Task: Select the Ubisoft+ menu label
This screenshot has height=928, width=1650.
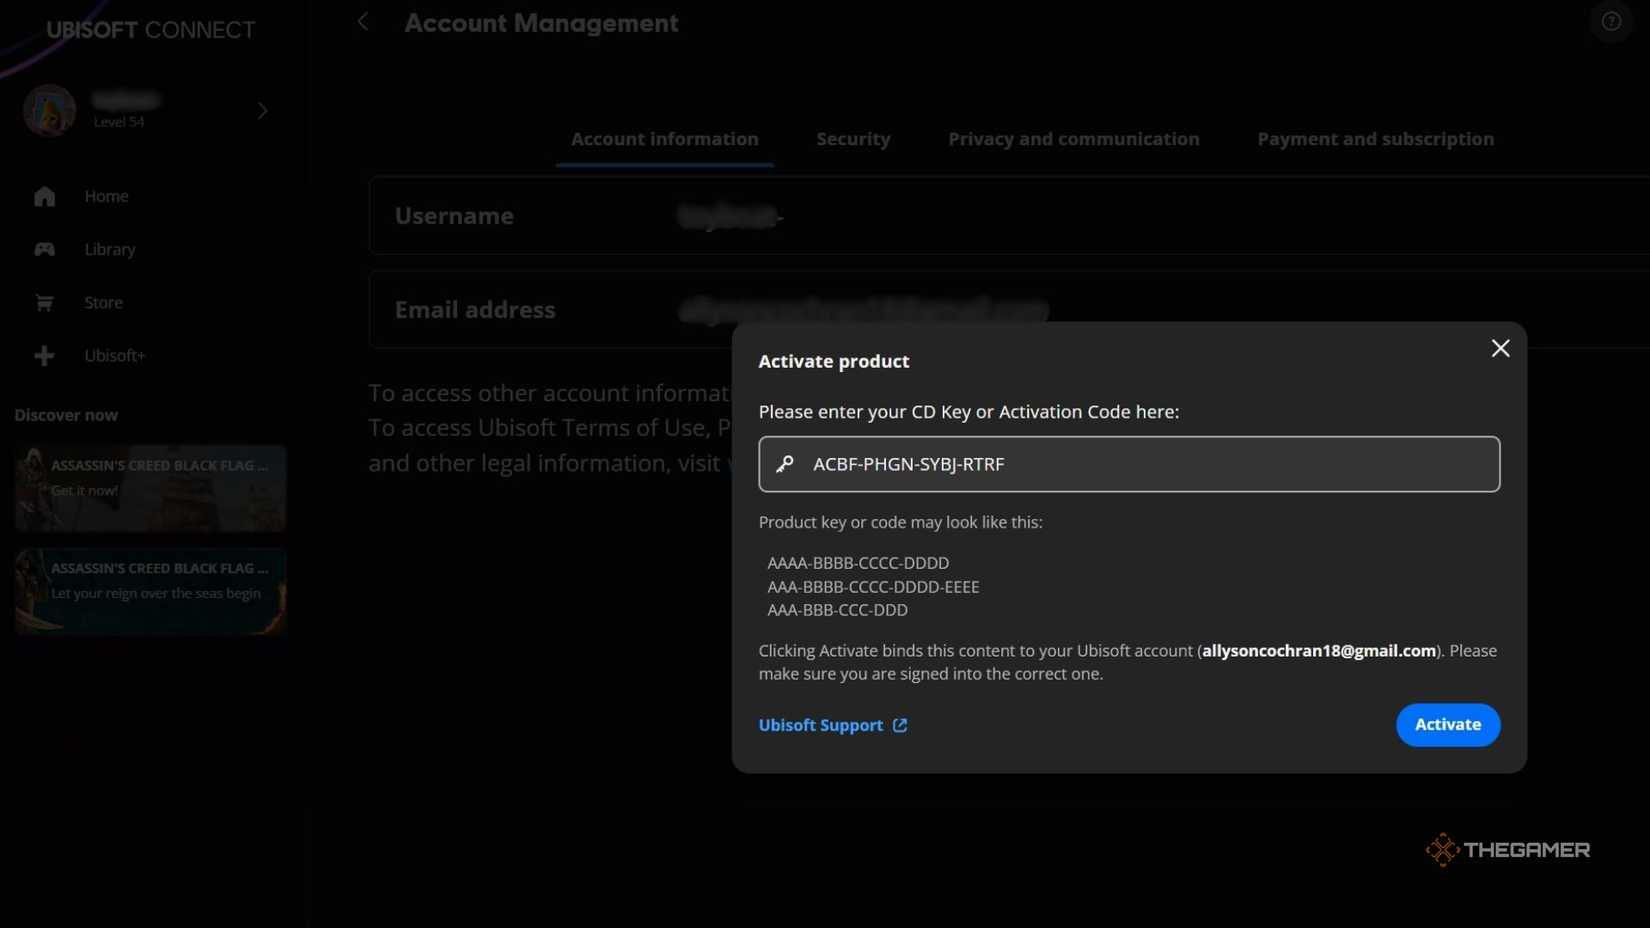Action: [114, 355]
